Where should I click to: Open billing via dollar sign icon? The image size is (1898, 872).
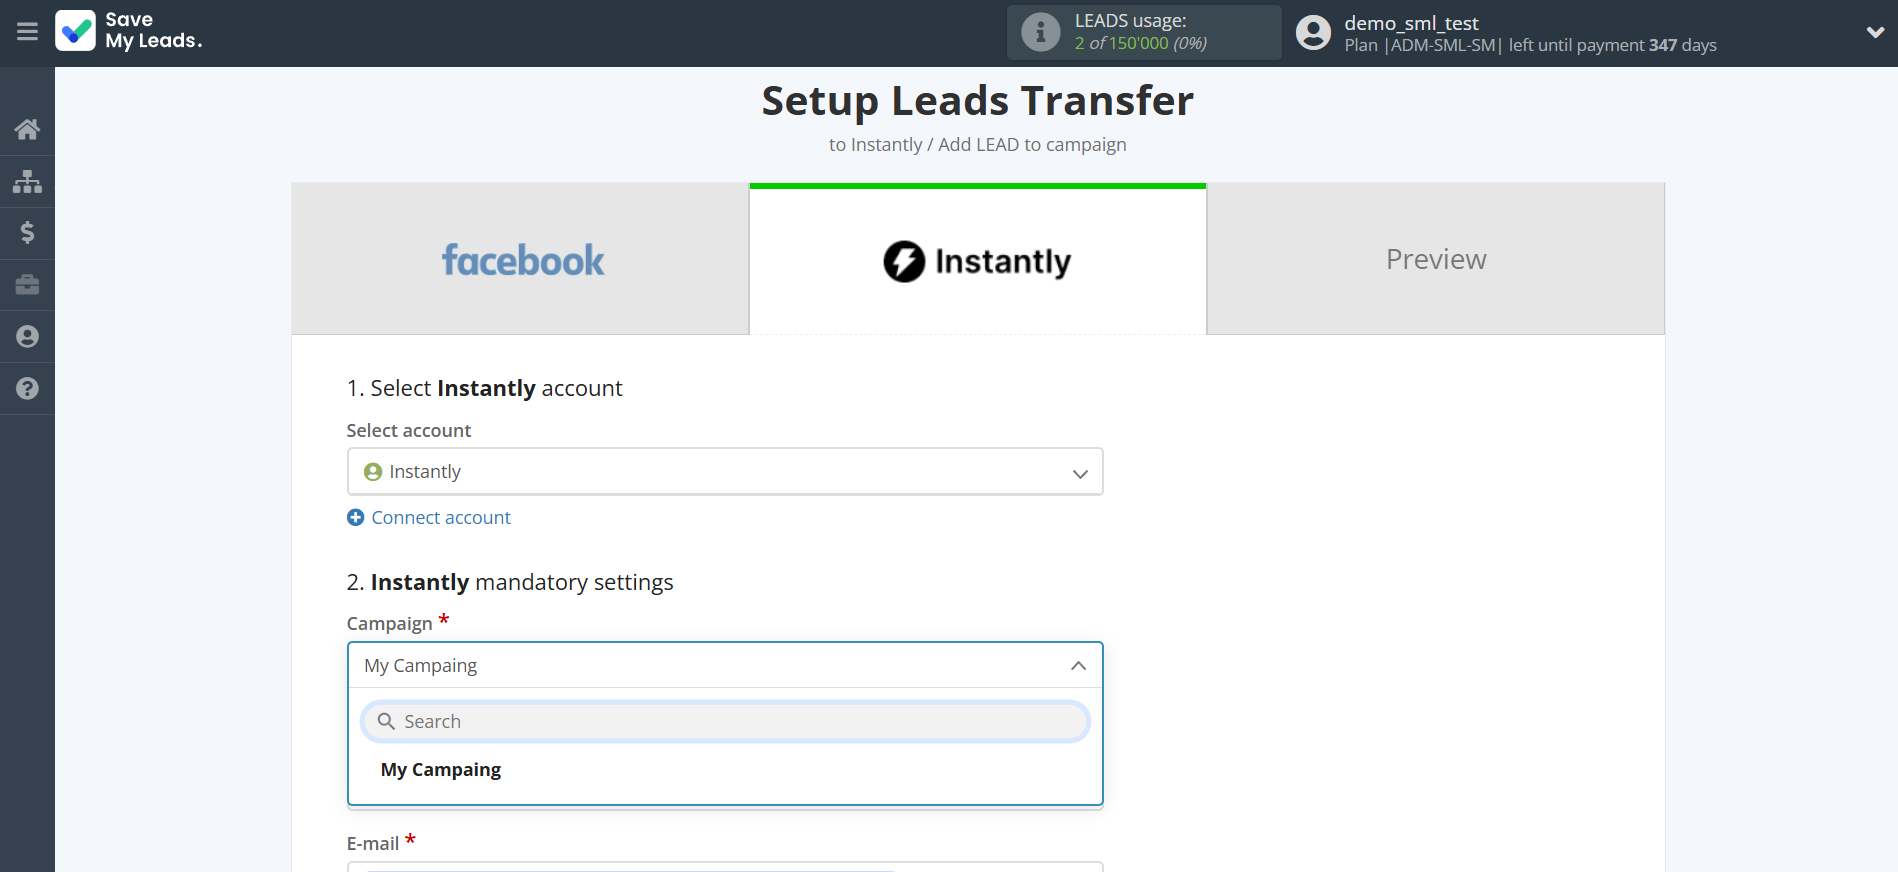(27, 233)
